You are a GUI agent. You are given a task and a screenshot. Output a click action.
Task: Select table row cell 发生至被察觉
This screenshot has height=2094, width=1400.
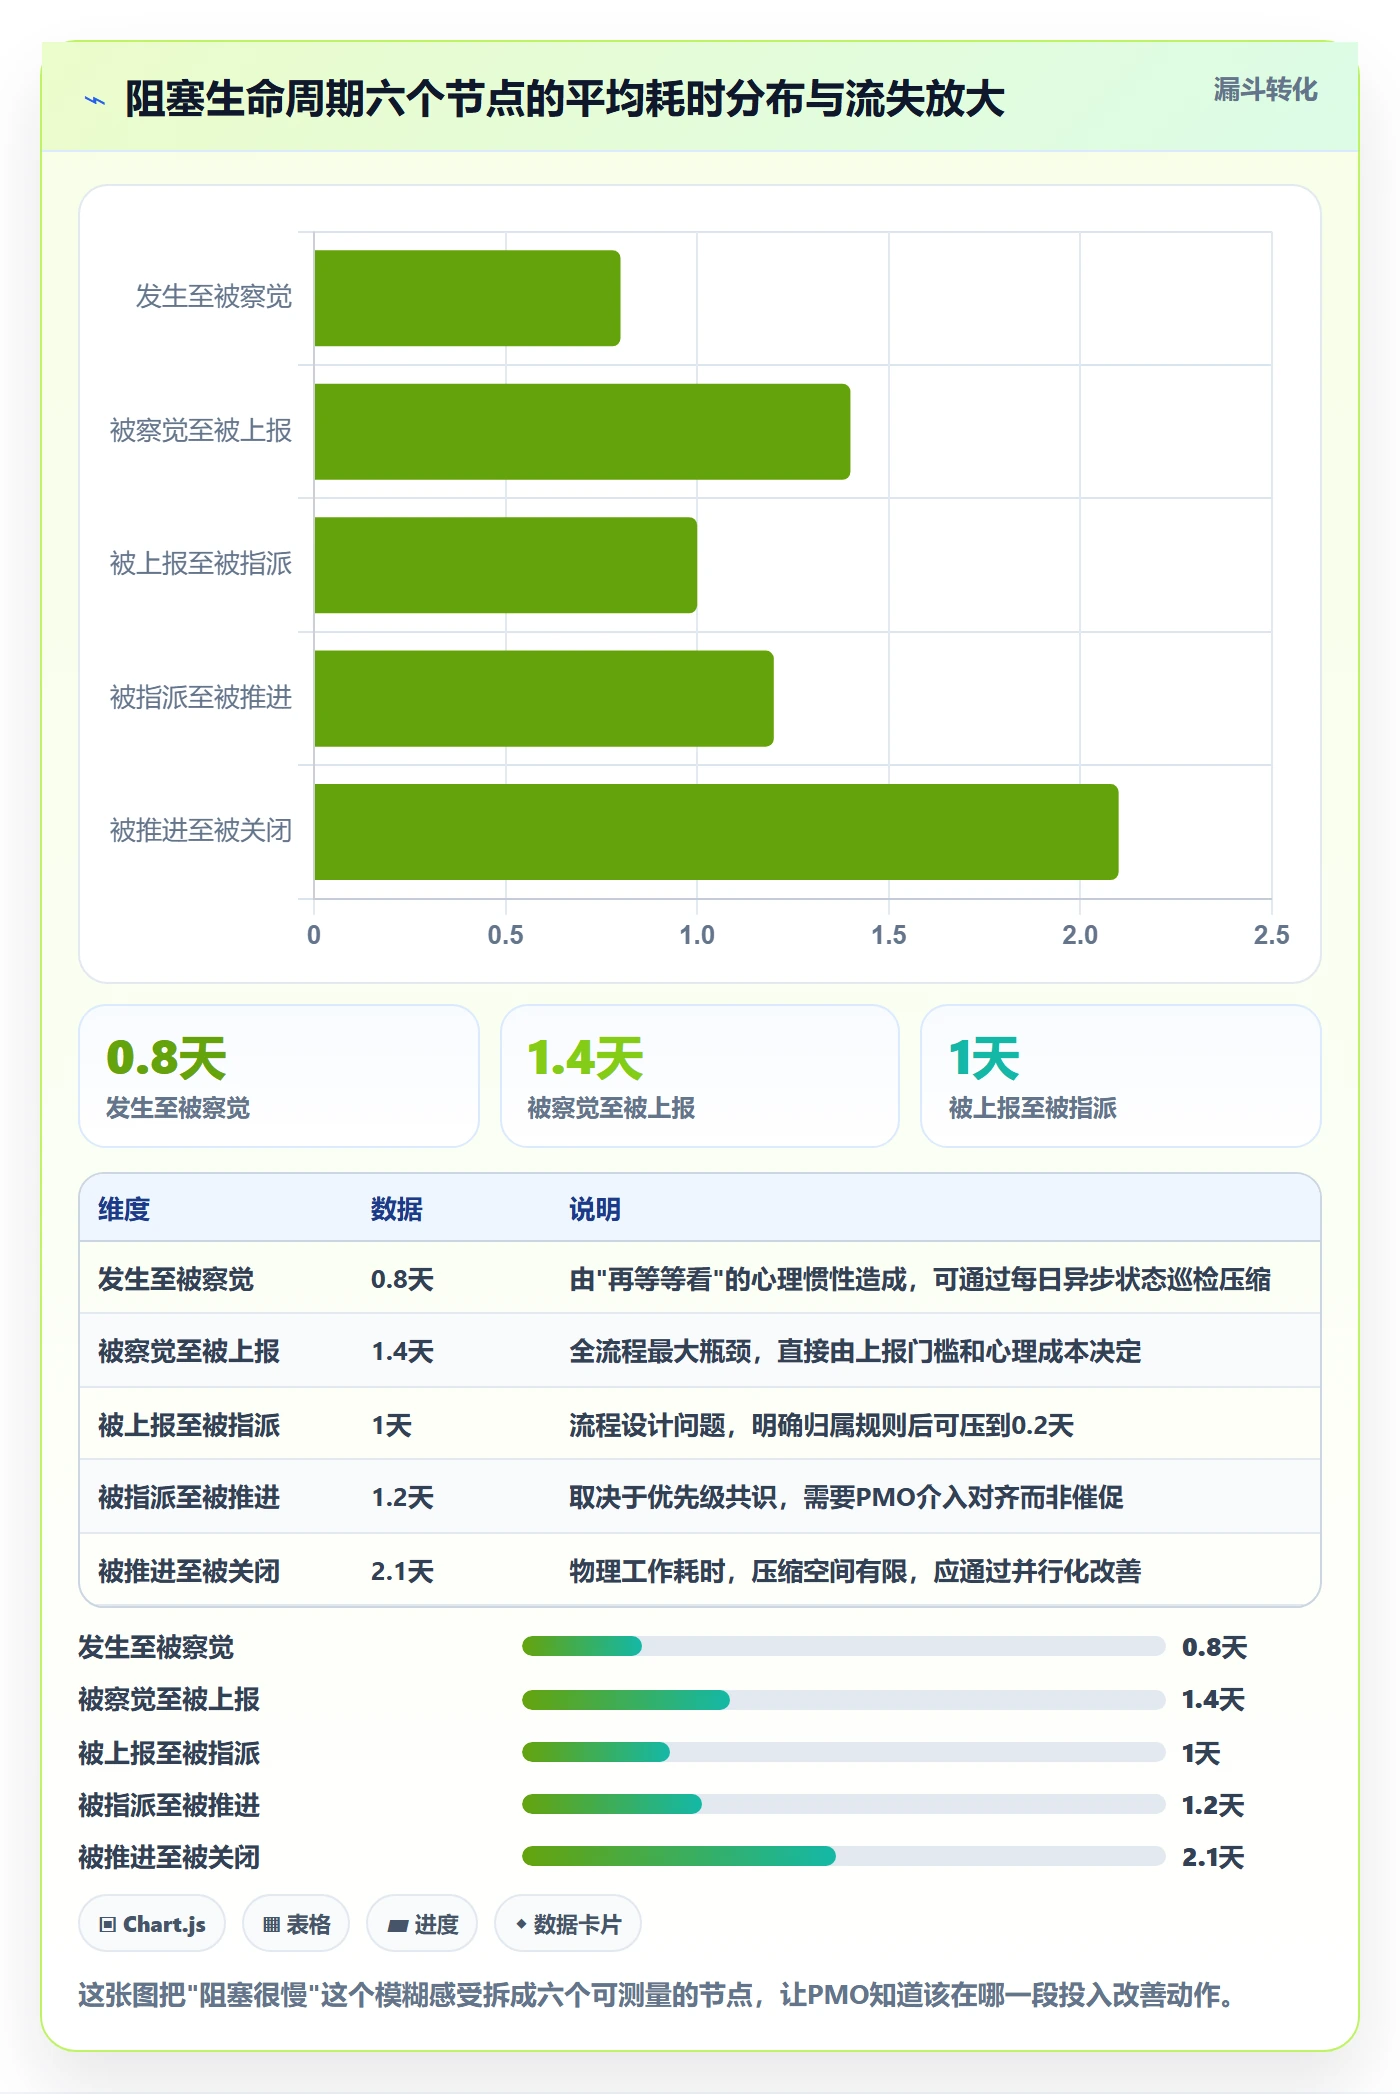click(176, 1279)
